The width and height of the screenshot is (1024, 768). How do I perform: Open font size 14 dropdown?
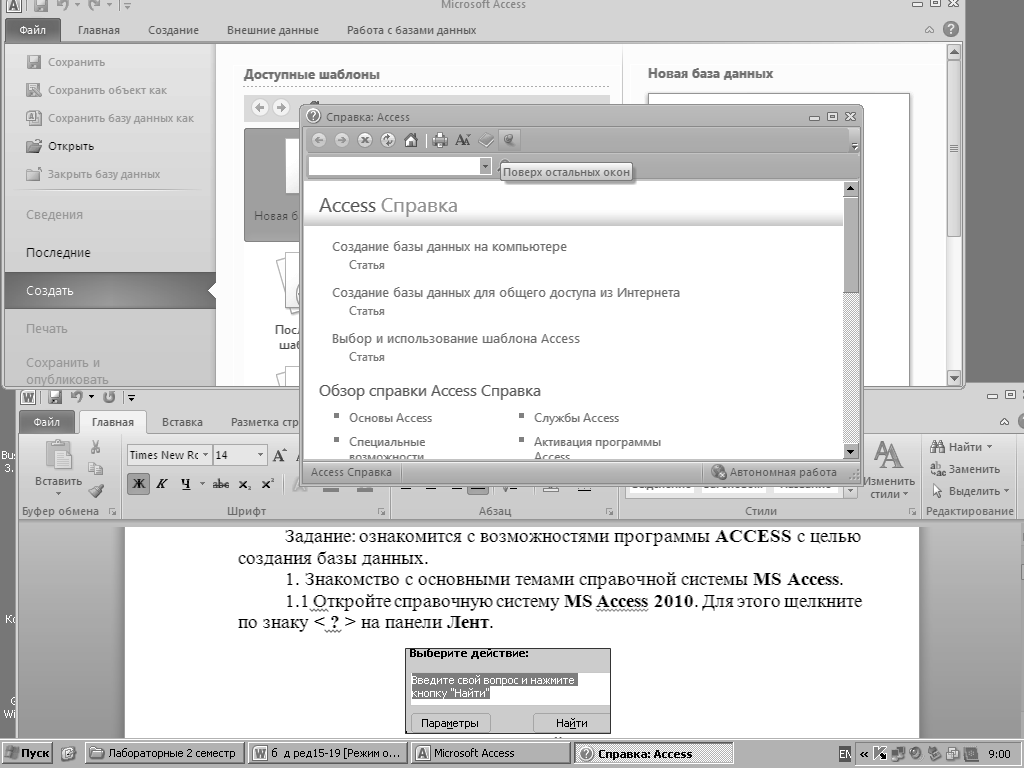261,455
